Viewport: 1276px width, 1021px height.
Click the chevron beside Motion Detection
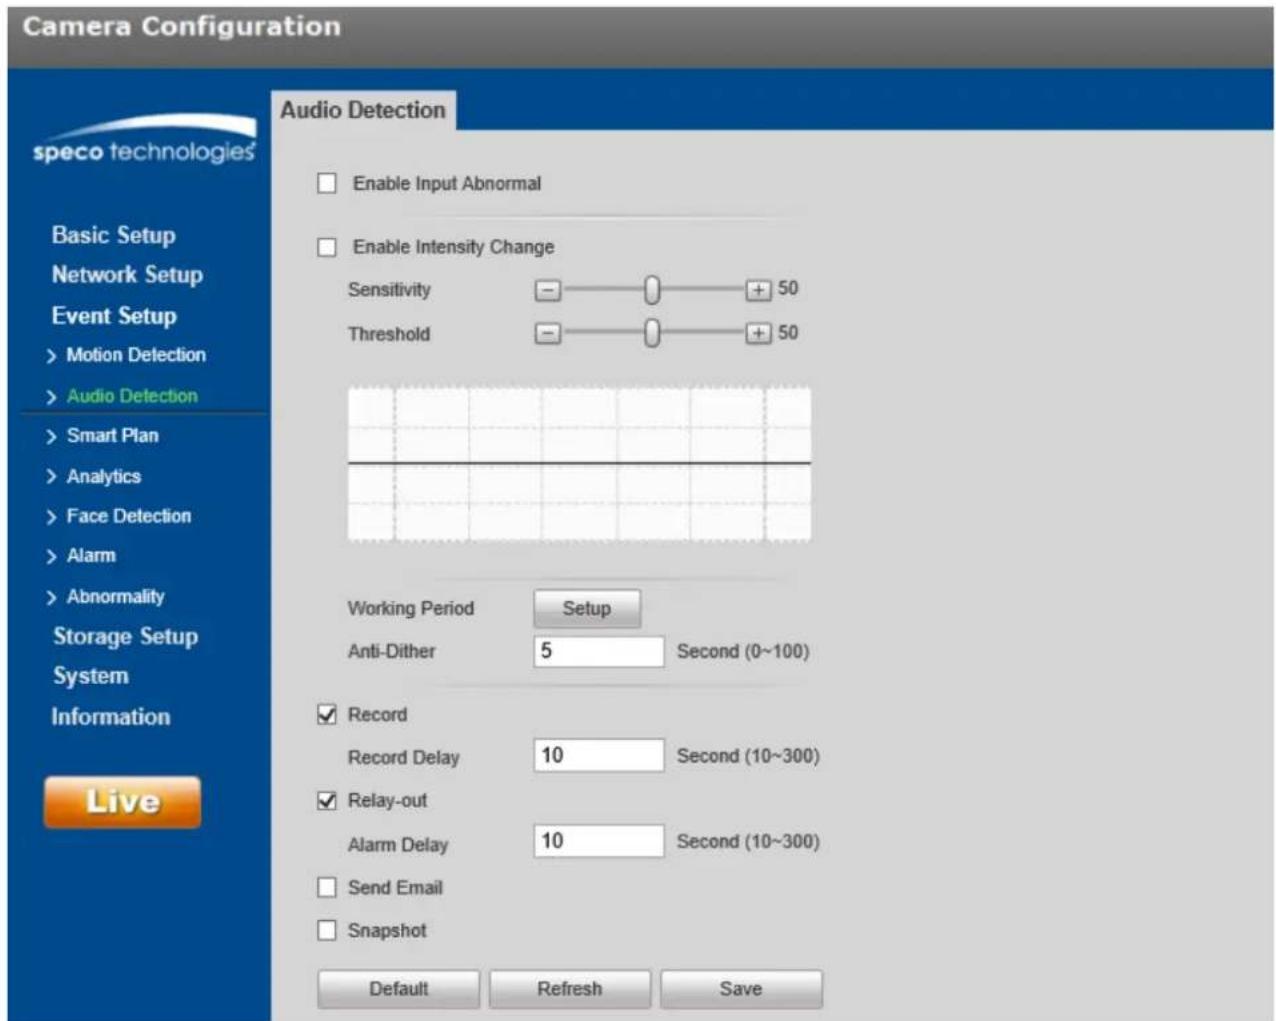coord(51,356)
